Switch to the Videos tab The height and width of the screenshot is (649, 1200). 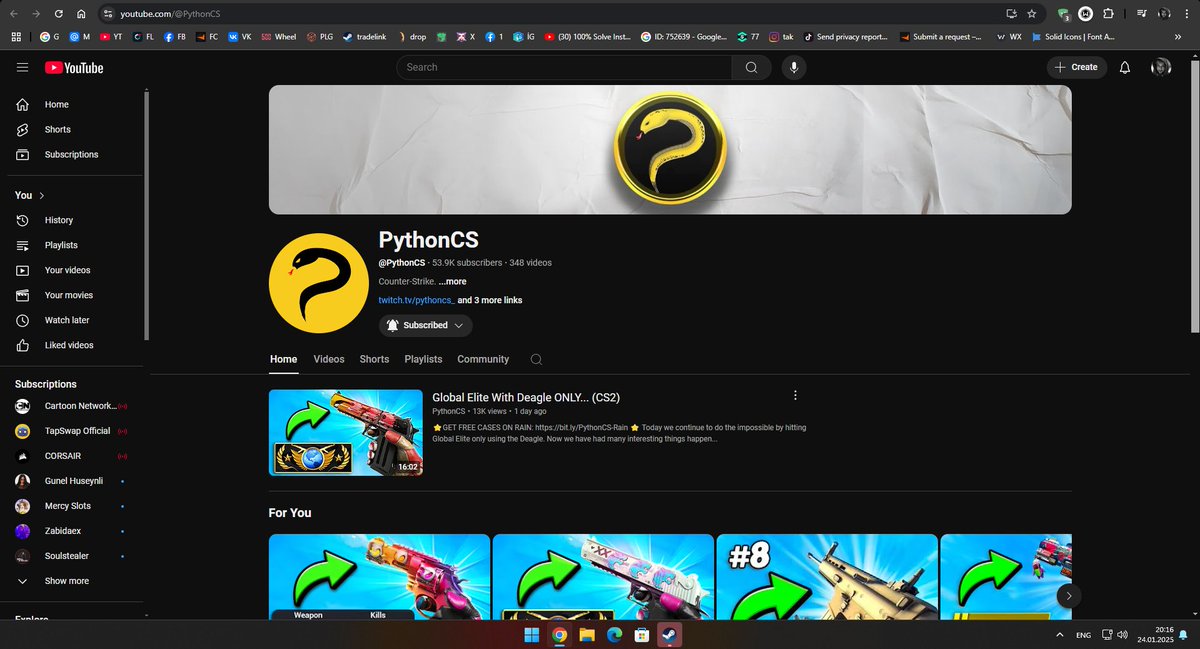point(328,359)
